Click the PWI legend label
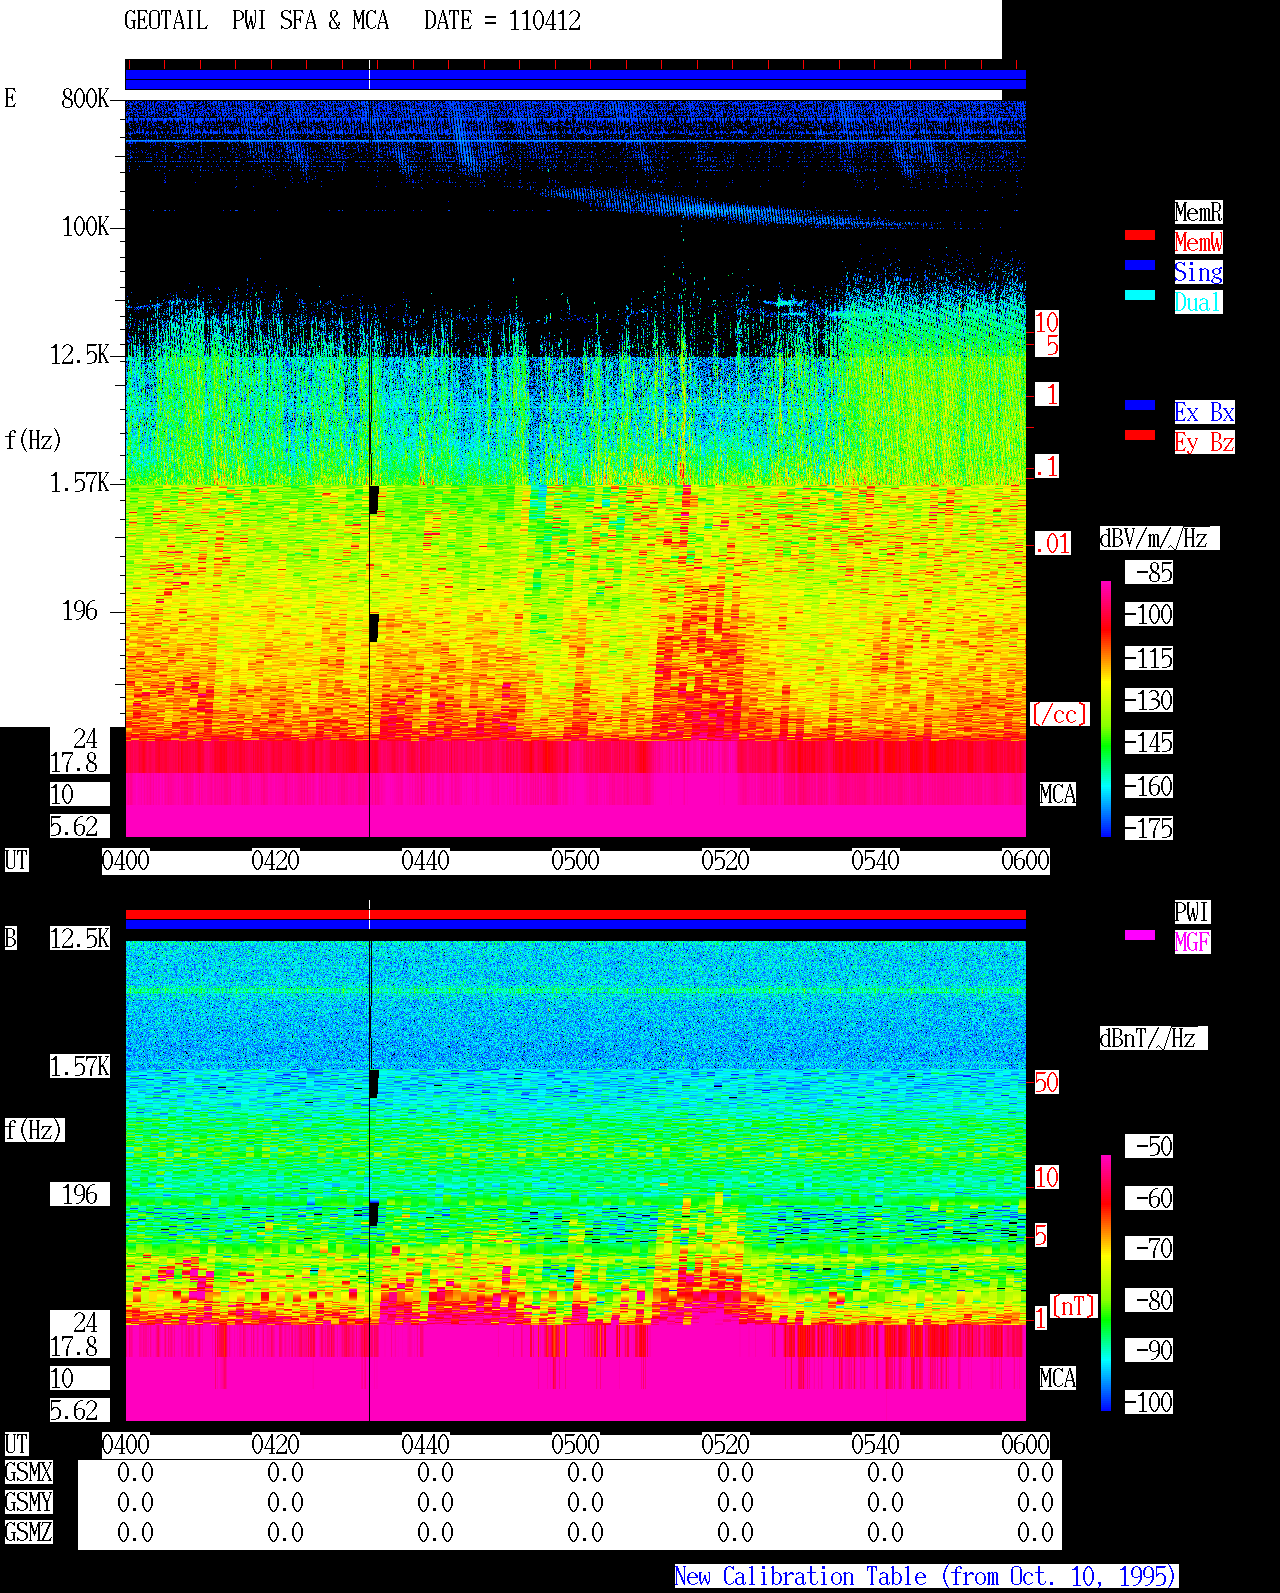This screenshot has width=1280, height=1593. click(x=1192, y=912)
